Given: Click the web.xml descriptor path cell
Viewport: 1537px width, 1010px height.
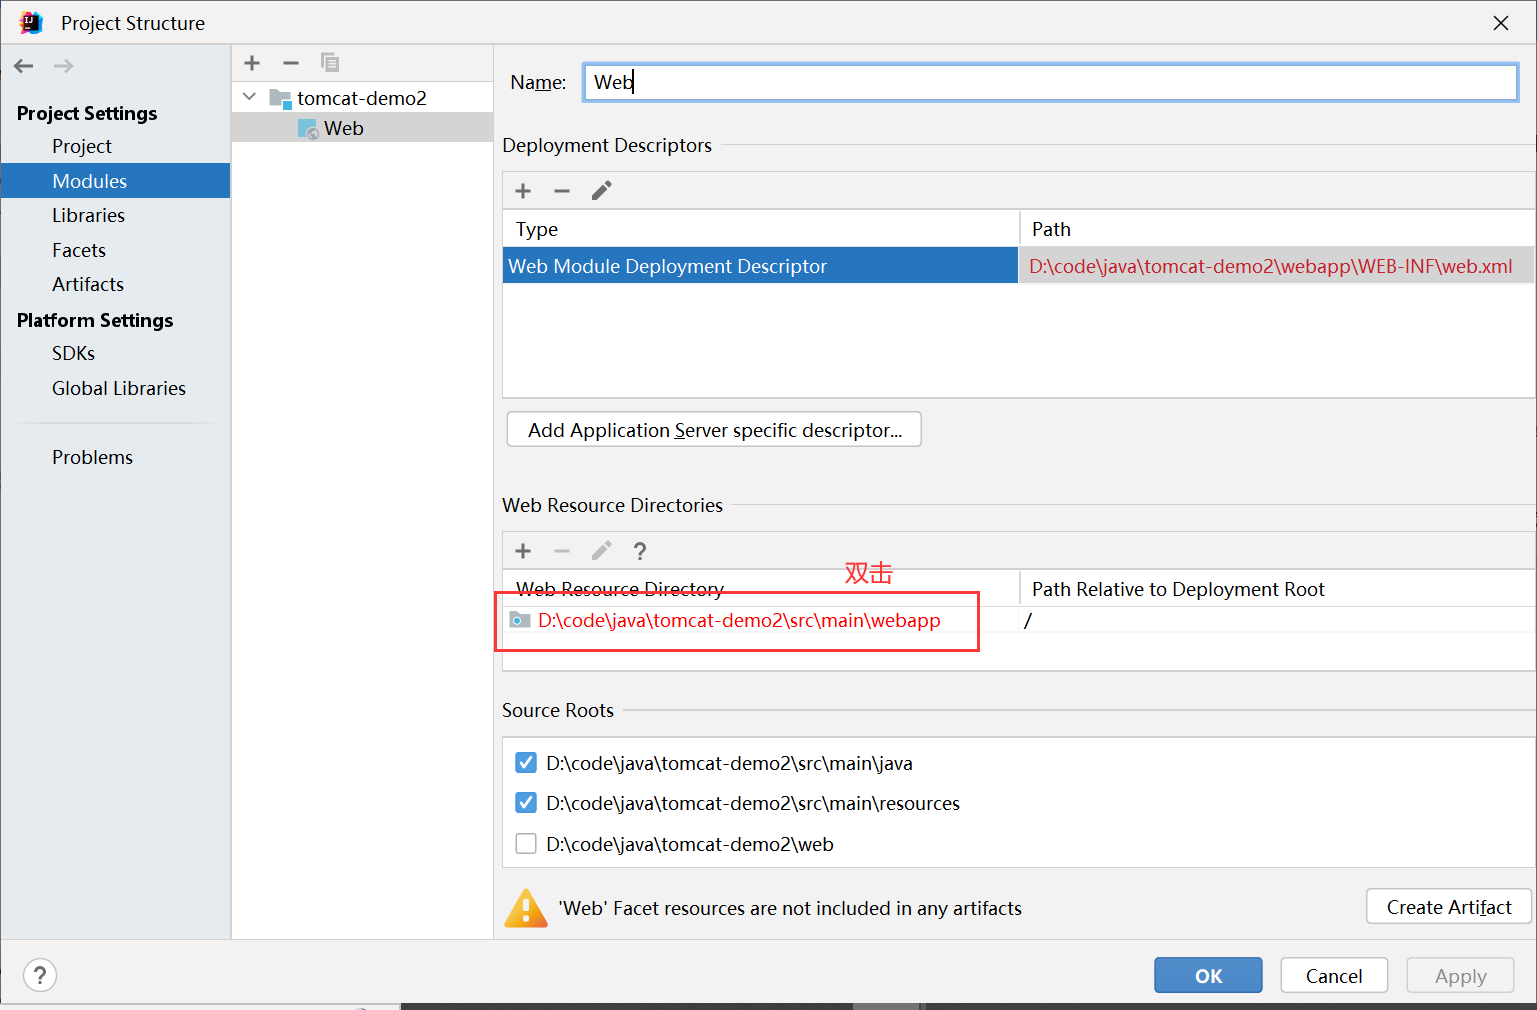Looking at the screenshot, I should (x=1277, y=266).
